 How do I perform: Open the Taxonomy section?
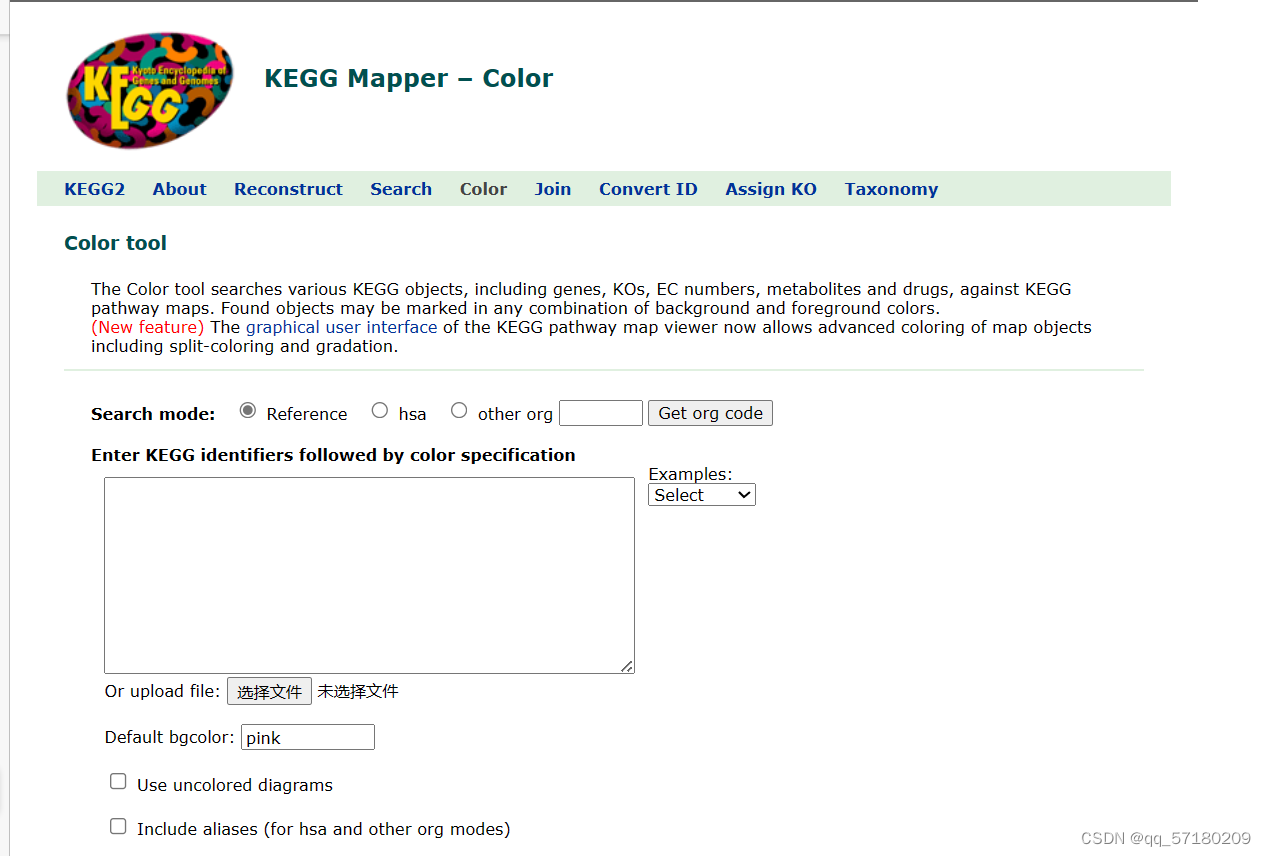tap(890, 188)
